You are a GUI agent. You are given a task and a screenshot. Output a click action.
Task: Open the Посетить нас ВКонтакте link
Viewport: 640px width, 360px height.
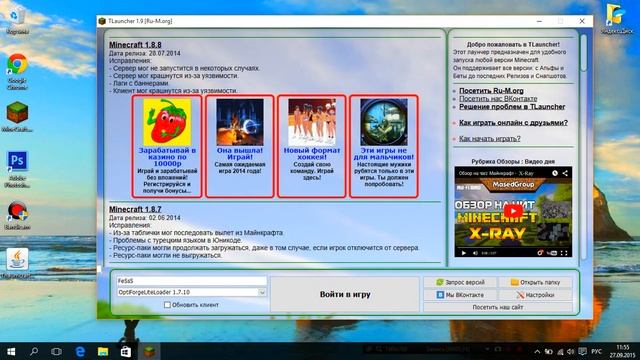point(498,99)
